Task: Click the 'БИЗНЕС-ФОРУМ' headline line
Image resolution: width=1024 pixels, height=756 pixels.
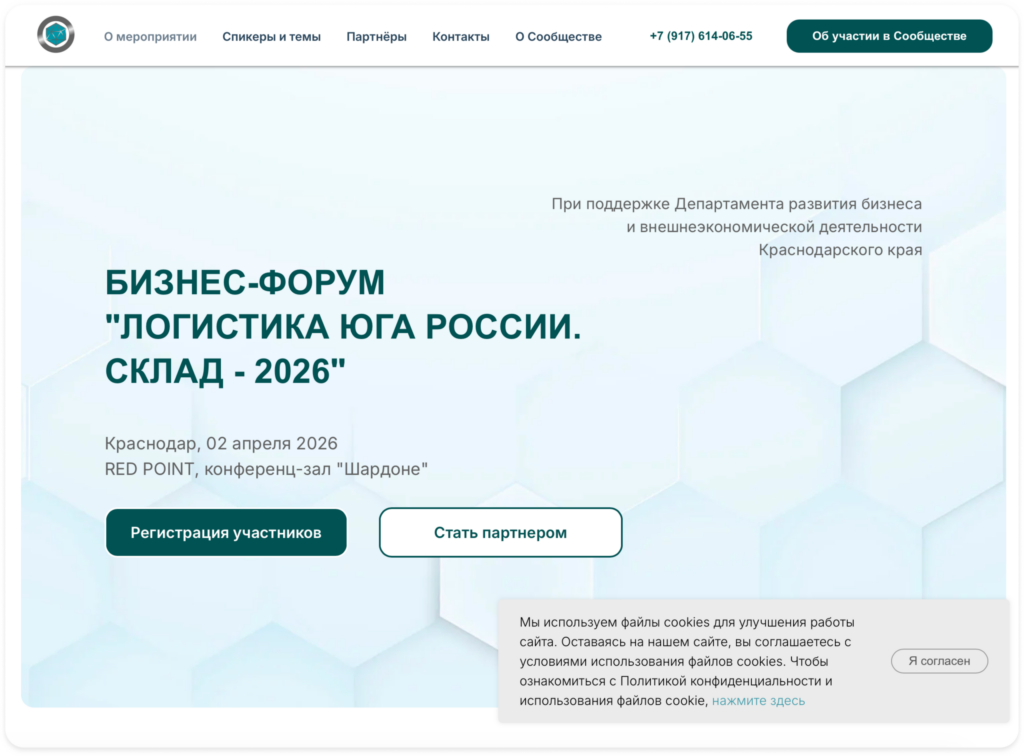Action: [245, 283]
